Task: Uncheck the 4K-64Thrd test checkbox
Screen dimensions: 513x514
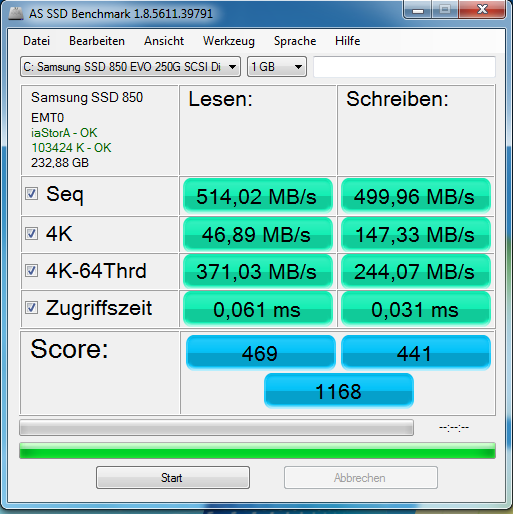Action: [31, 271]
